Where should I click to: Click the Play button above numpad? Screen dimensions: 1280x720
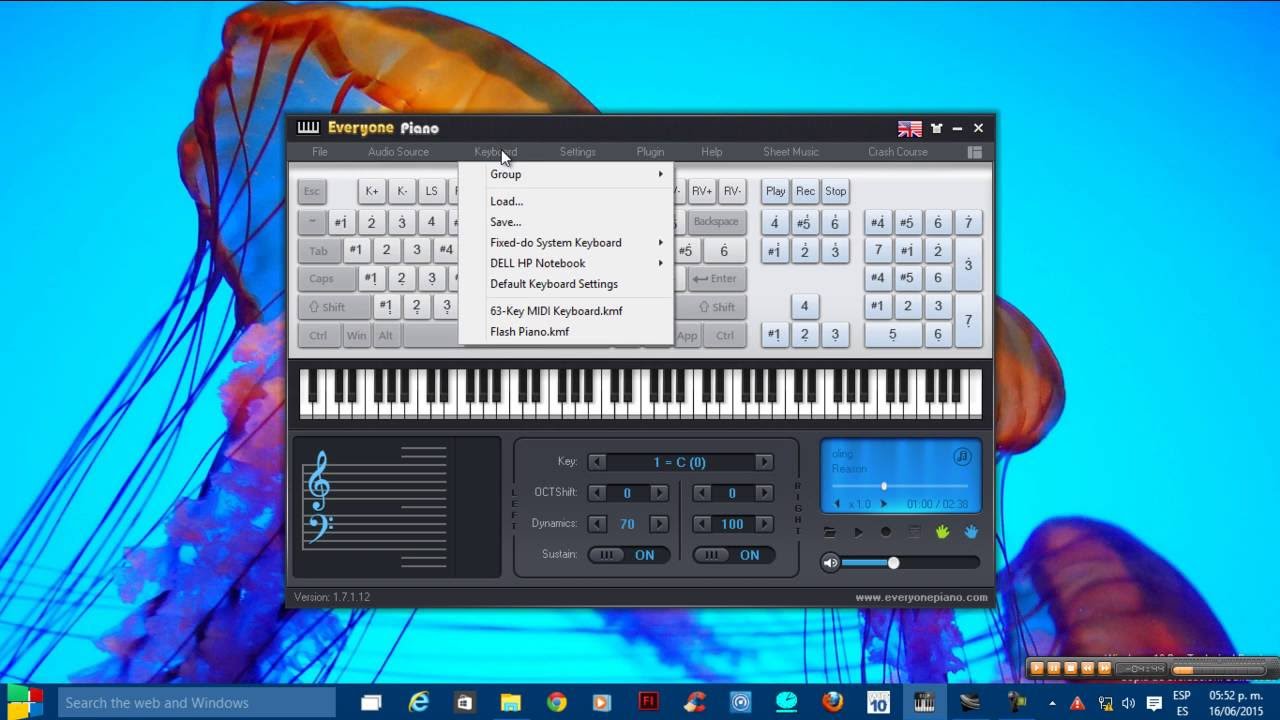click(x=776, y=191)
